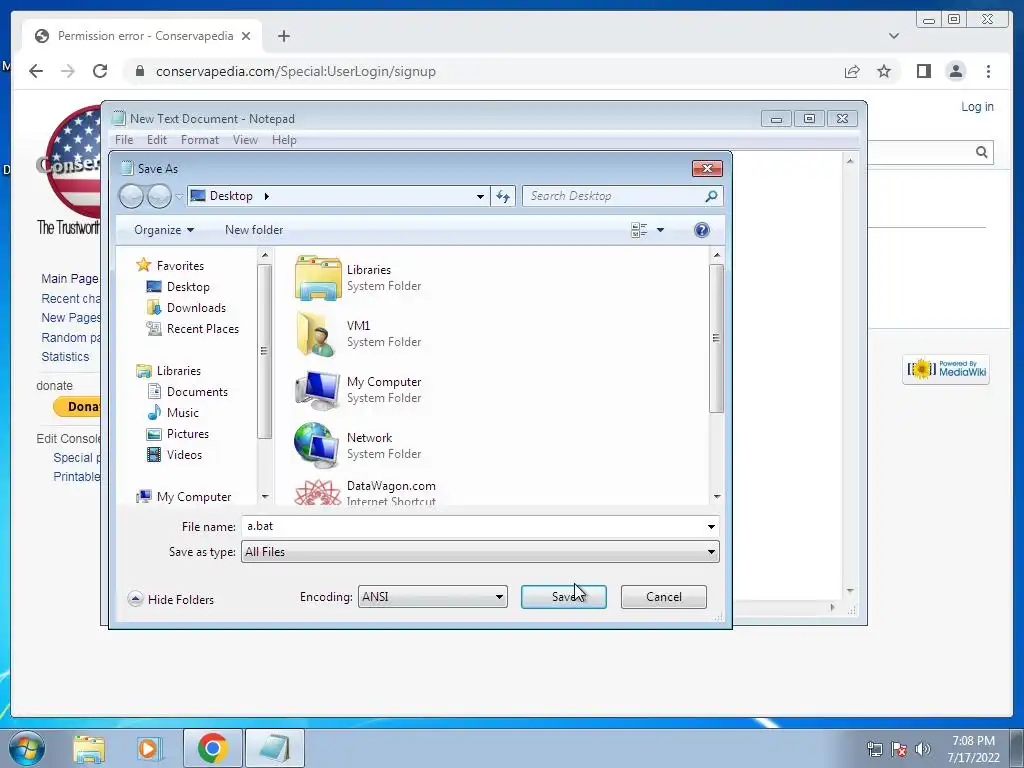Open Music library in navigation pane
The width and height of the screenshot is (1024, 768).
(x=174, y=413)
